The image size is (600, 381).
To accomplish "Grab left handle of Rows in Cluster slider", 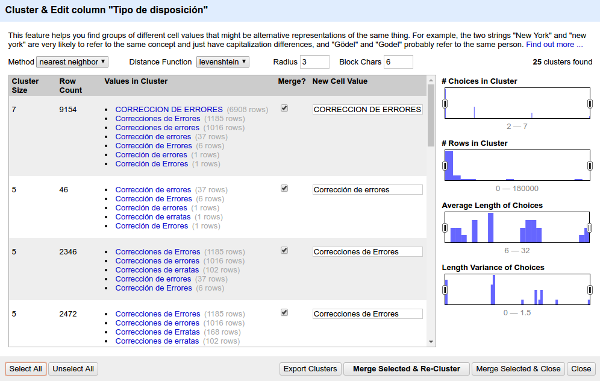I will tap(445, 166).
